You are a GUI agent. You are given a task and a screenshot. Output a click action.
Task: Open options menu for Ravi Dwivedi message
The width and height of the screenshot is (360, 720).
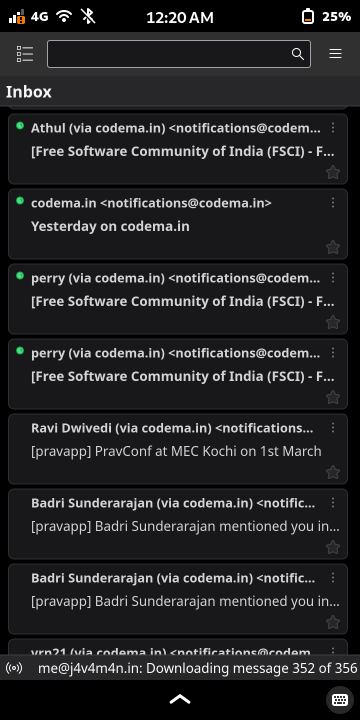pyautogui.click(x=333, y=428)
